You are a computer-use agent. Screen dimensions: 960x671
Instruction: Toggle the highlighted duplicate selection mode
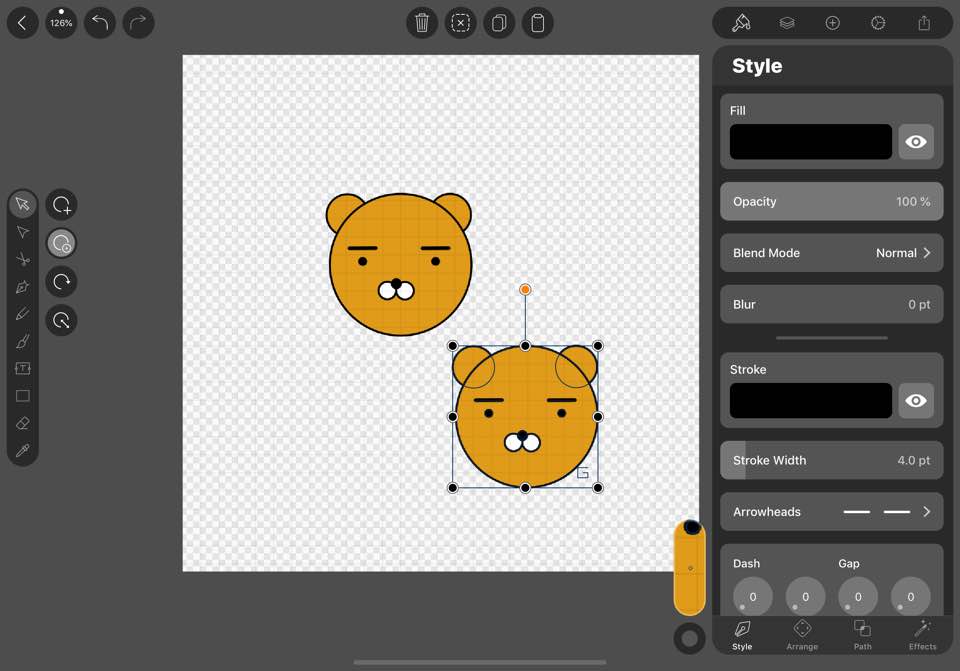(61, 243)
